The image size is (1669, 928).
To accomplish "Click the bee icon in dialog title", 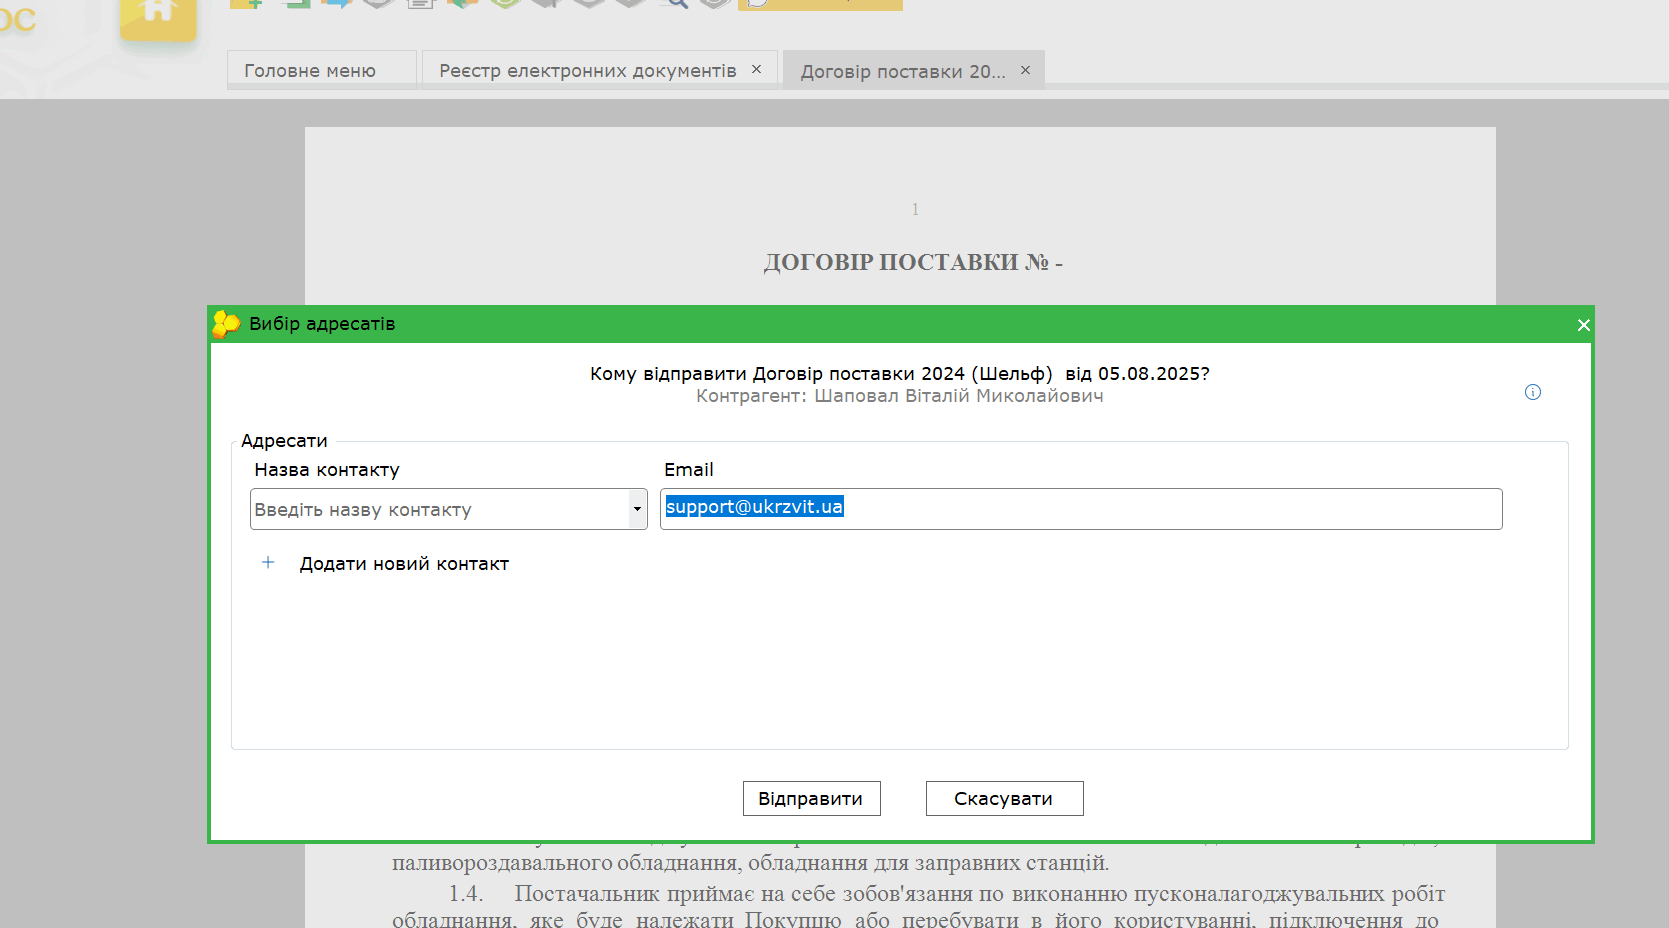I will click(226, 324).
